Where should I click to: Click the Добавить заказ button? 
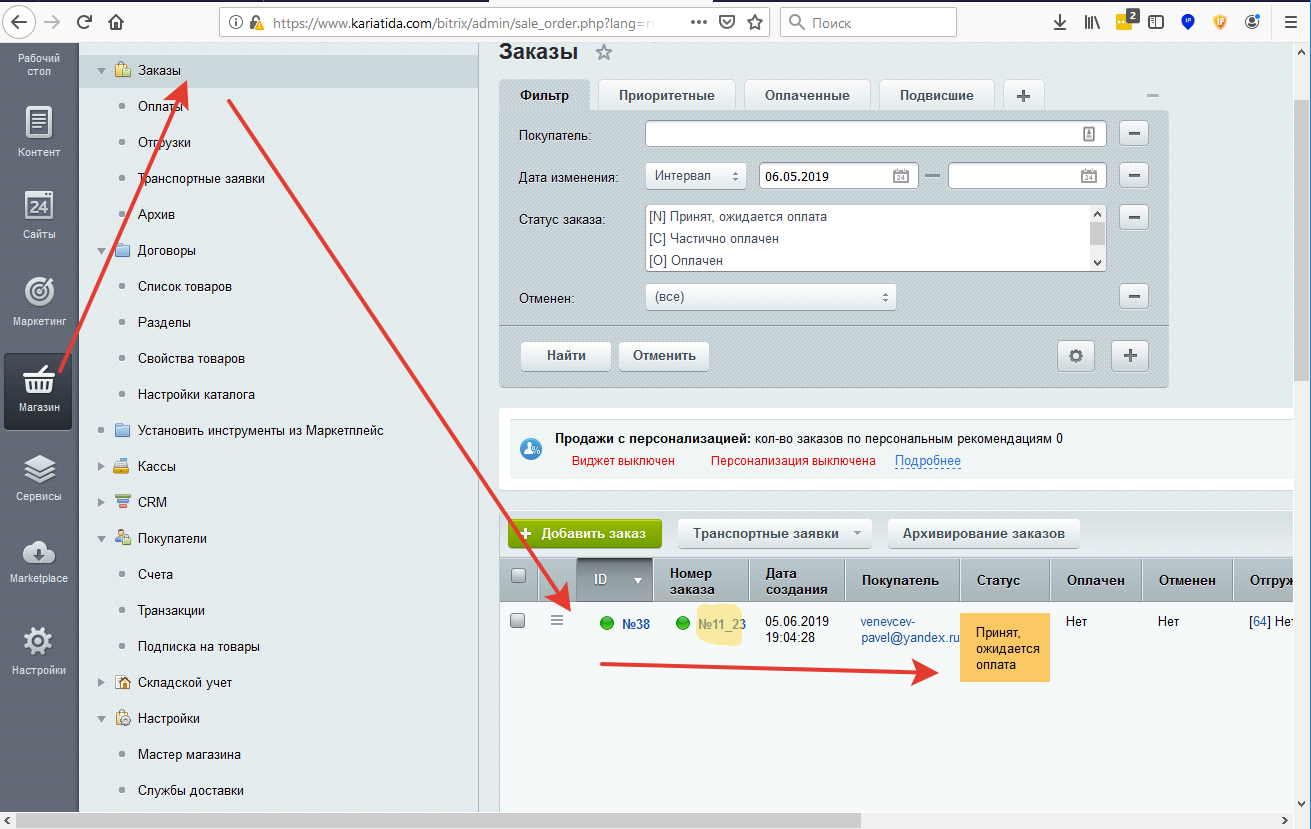tap(585, 534)
